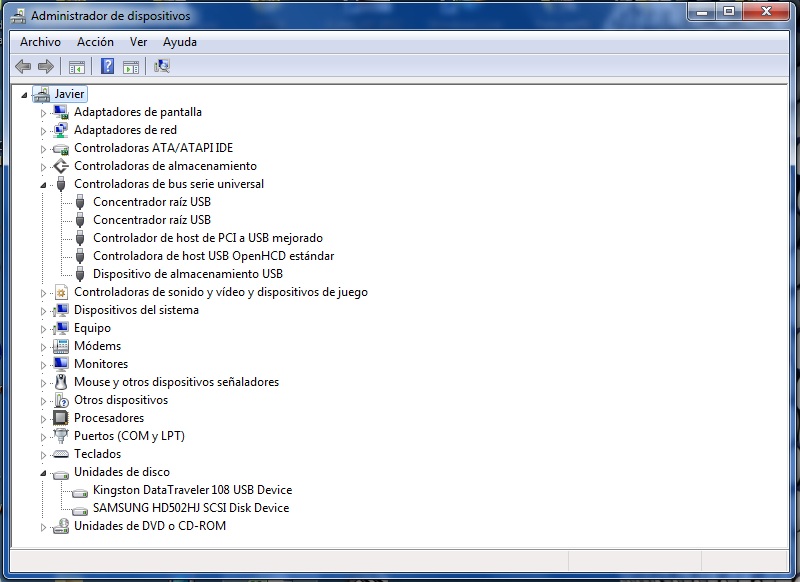The image size is (800, 582).
Task: Expand Unidades de DVD o CD-ROM
Action: click(43, 527)
